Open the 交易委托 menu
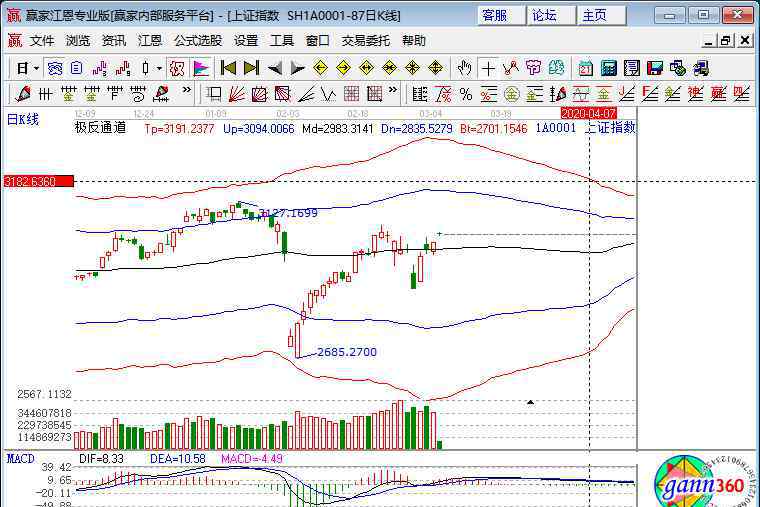 point(365,41)
